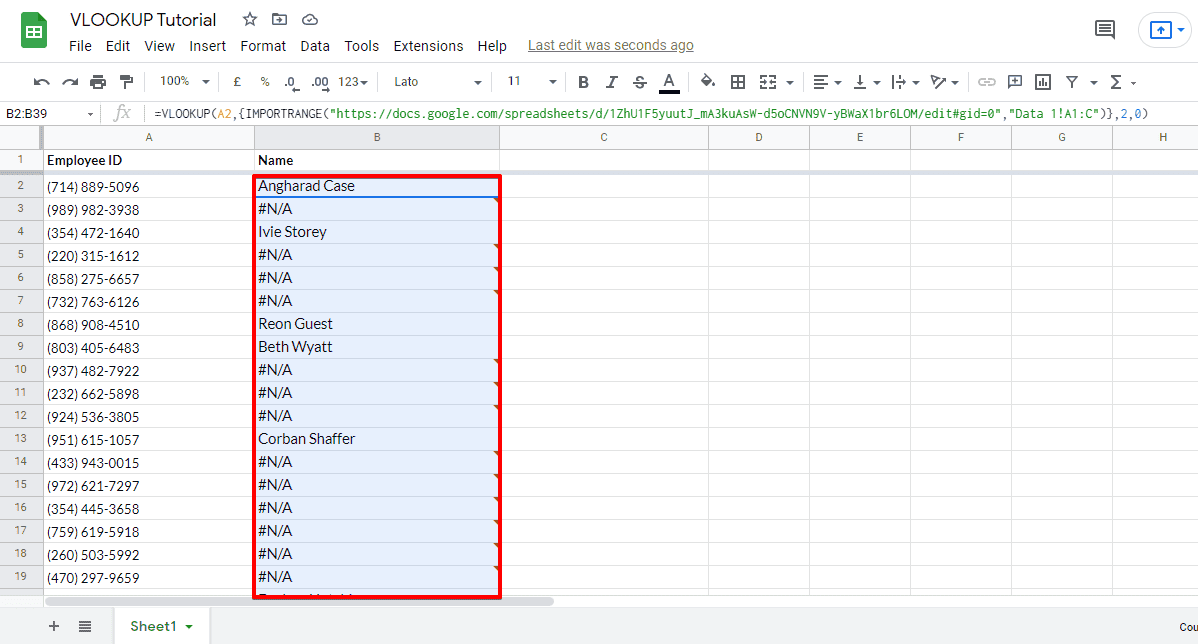Open the fill color picker

(707, 81)
